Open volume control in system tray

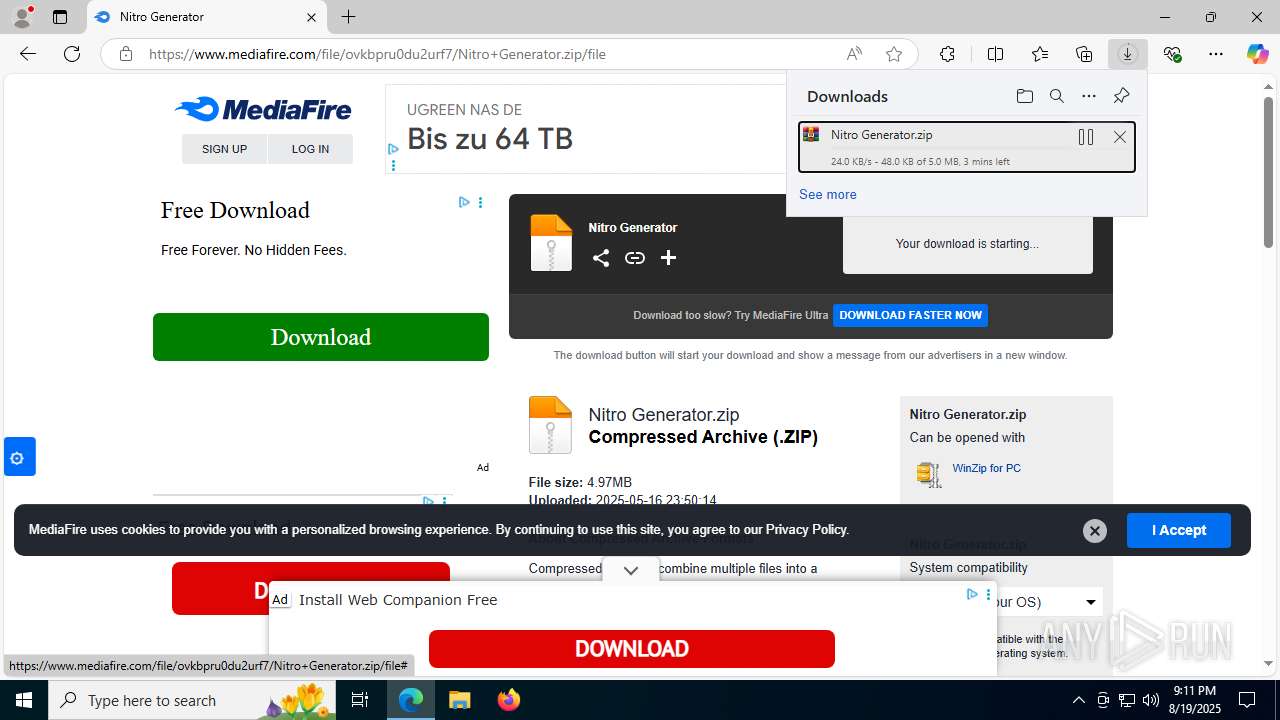(1150, 700)
